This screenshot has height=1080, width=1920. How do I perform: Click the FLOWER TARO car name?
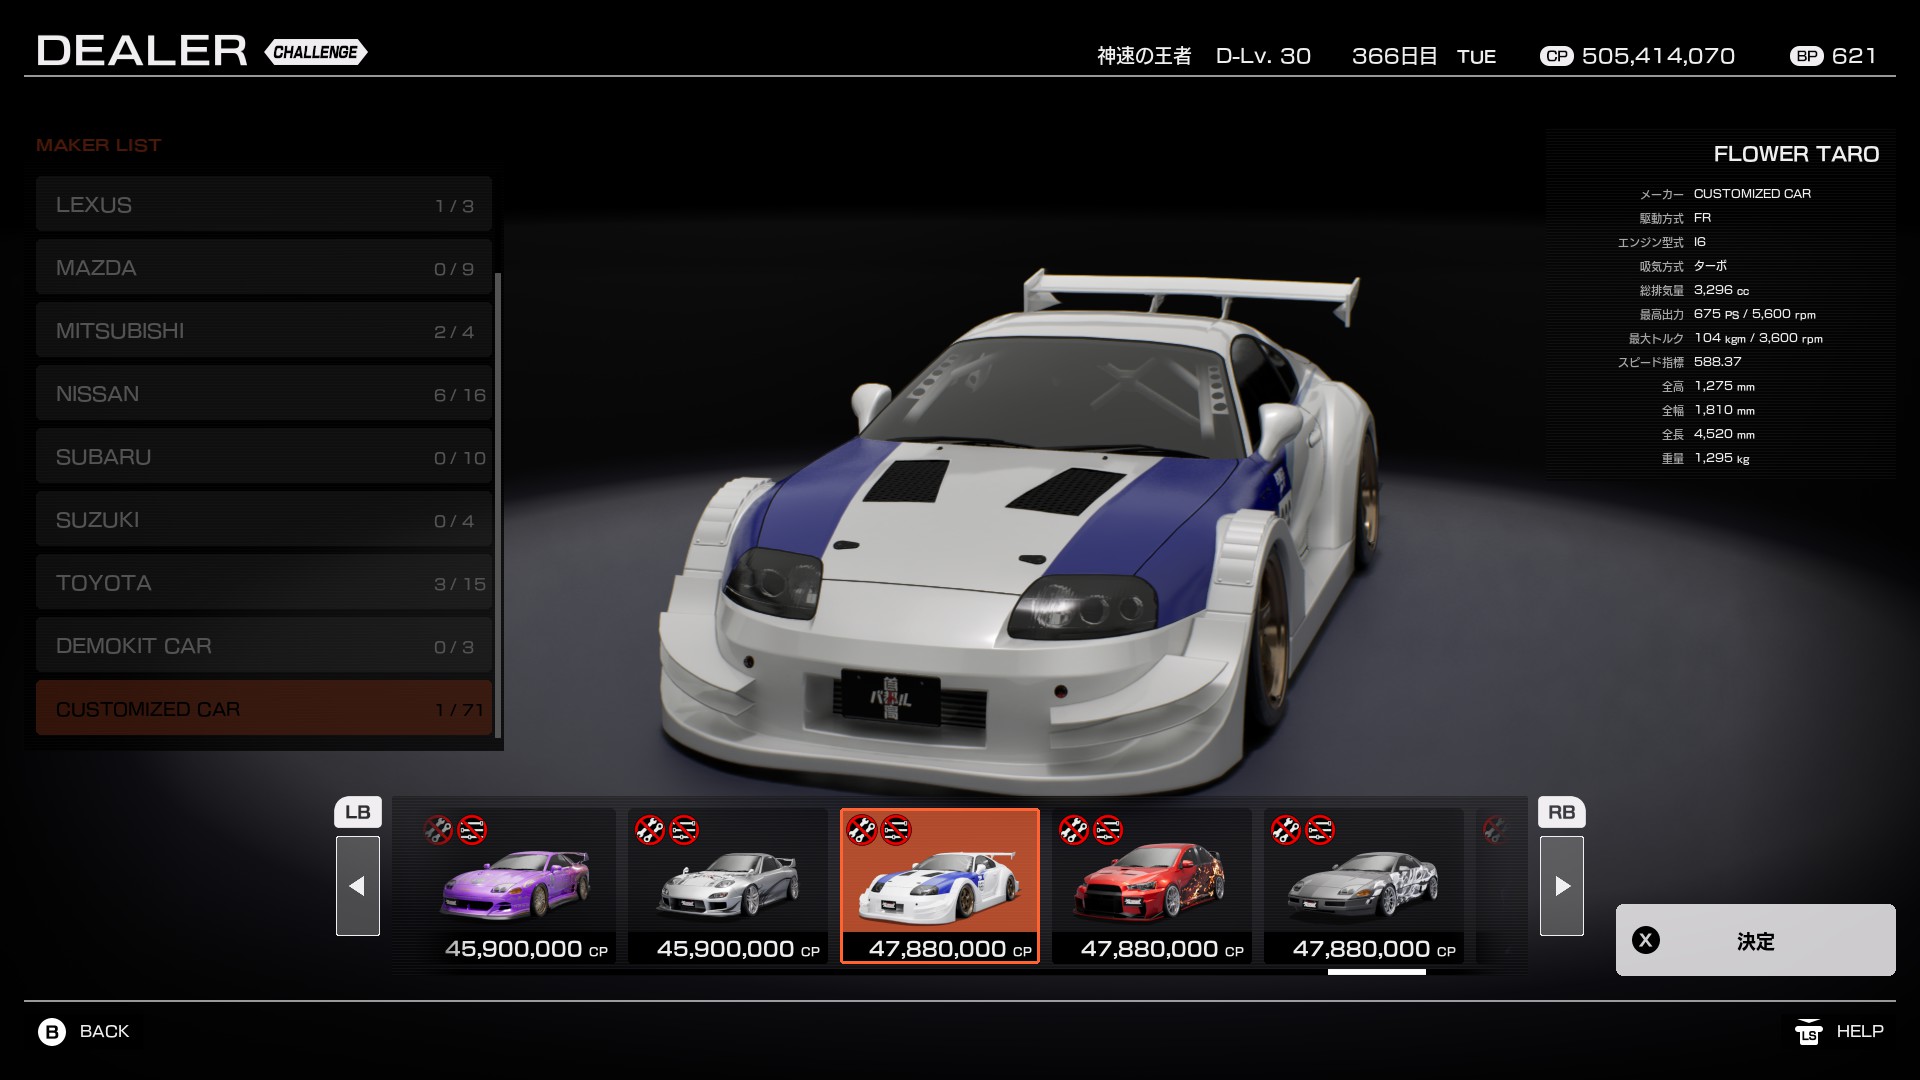(x=1796, y=154)
